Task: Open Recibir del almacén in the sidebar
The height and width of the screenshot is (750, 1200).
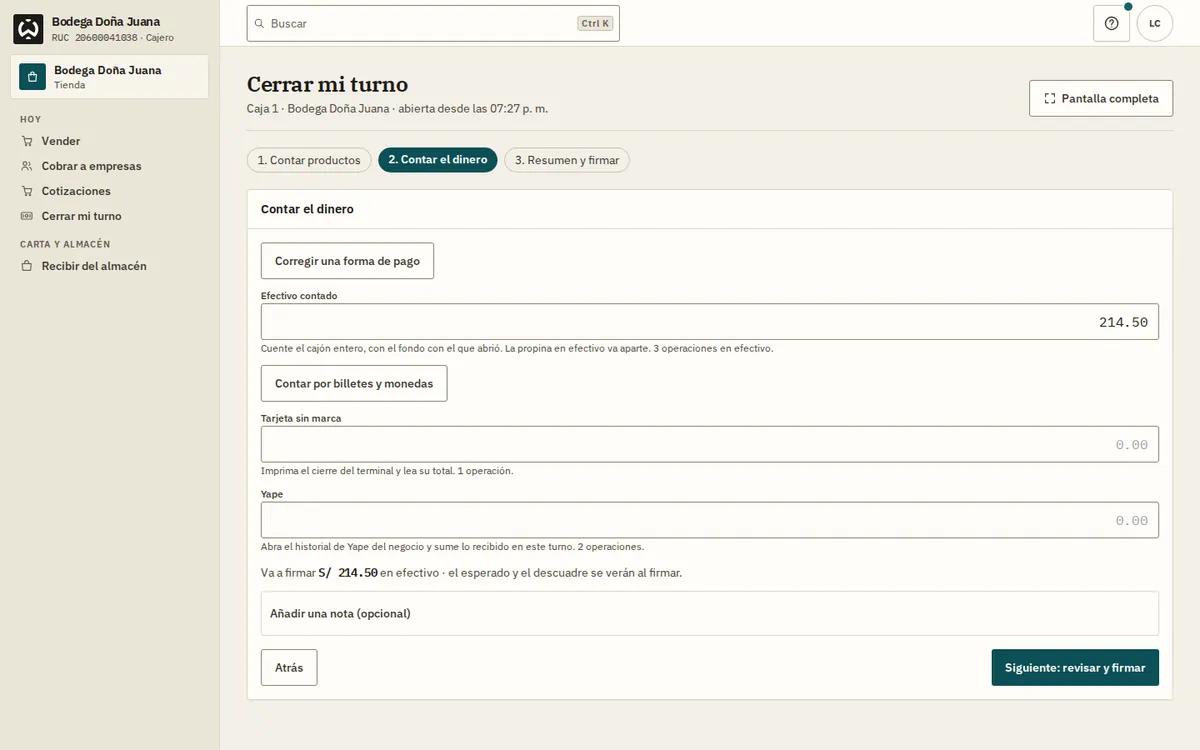Action: (110, 266)
